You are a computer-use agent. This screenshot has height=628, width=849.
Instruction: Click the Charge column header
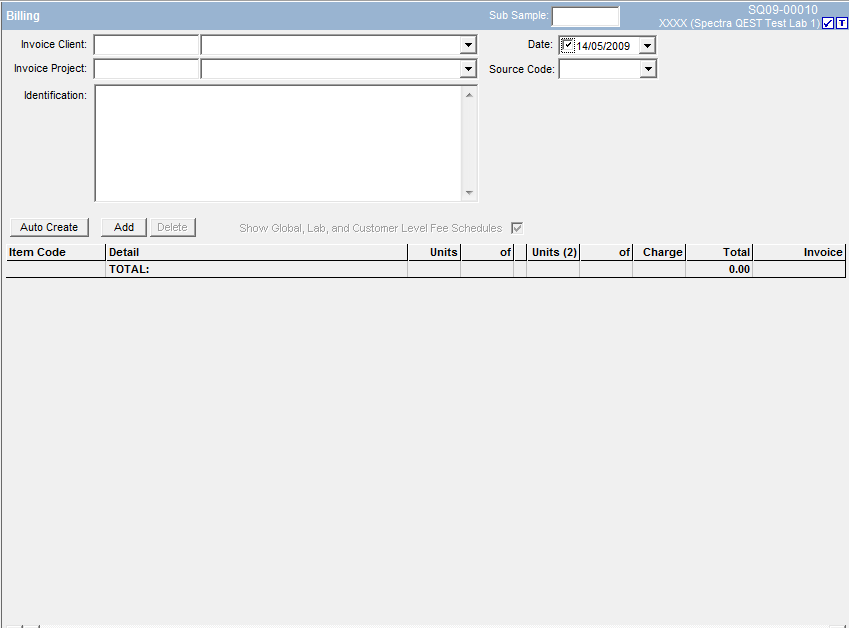660,252
